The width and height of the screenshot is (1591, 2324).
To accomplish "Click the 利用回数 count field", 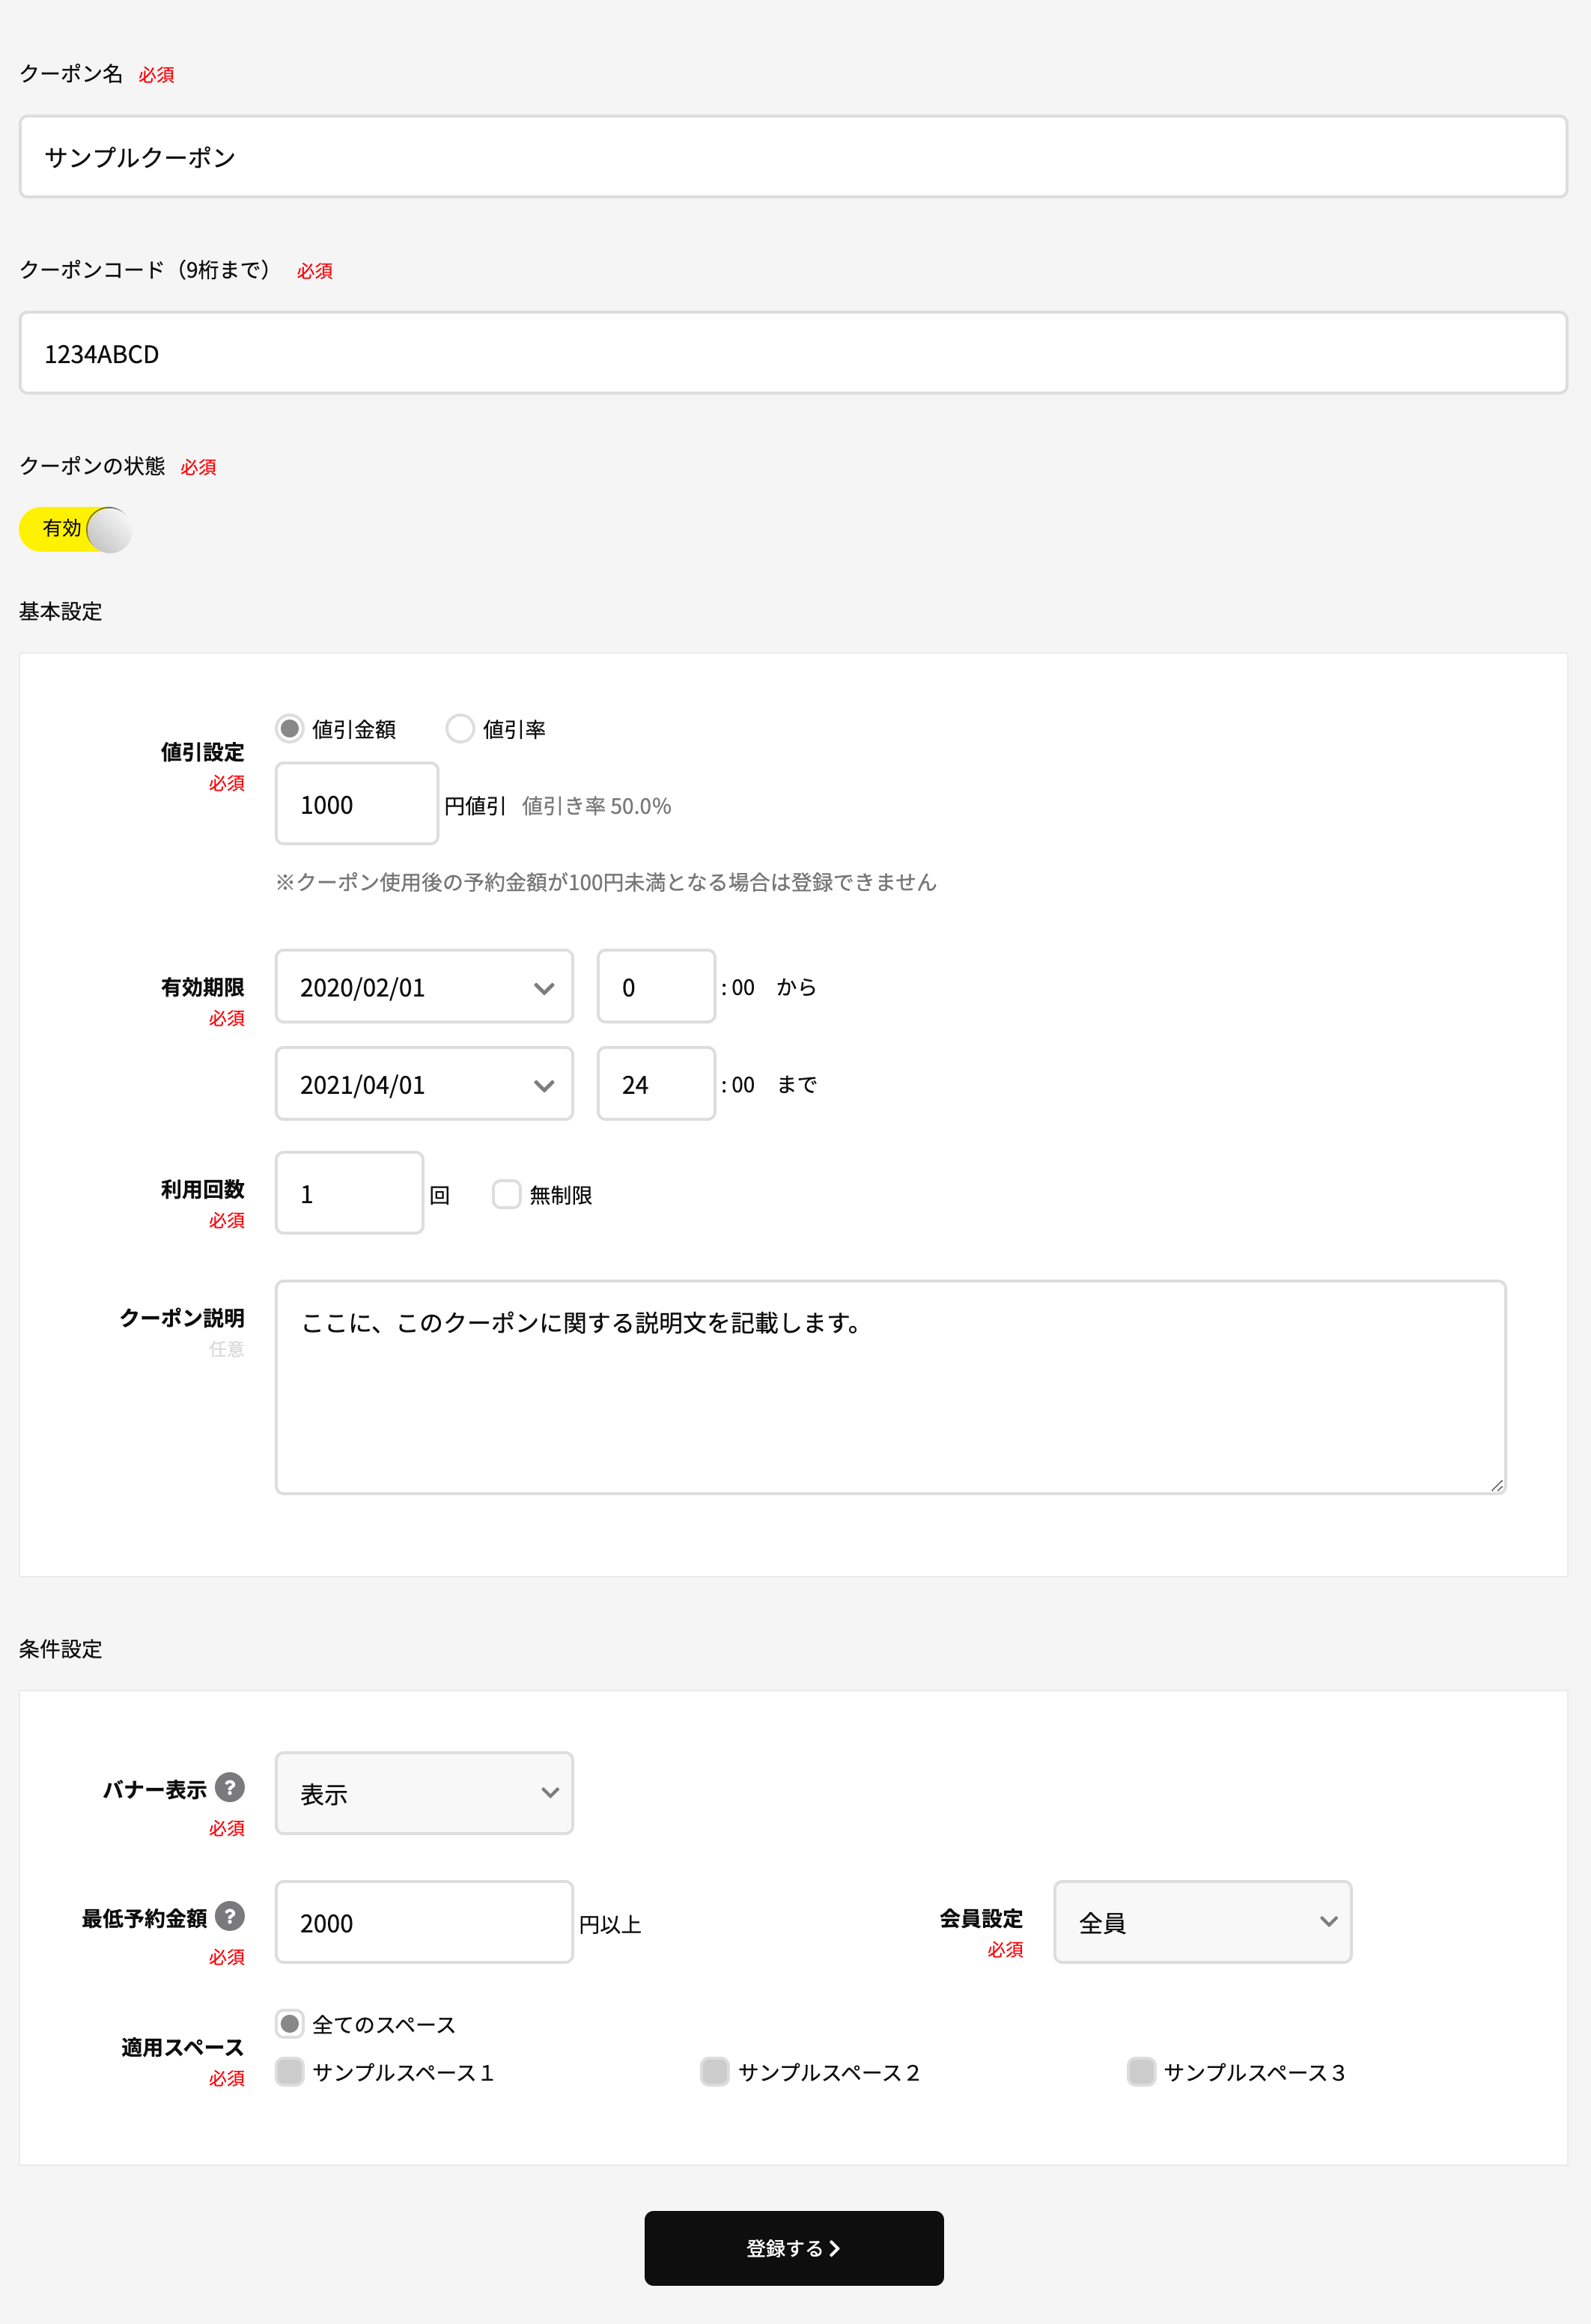I will point(349,1193).
